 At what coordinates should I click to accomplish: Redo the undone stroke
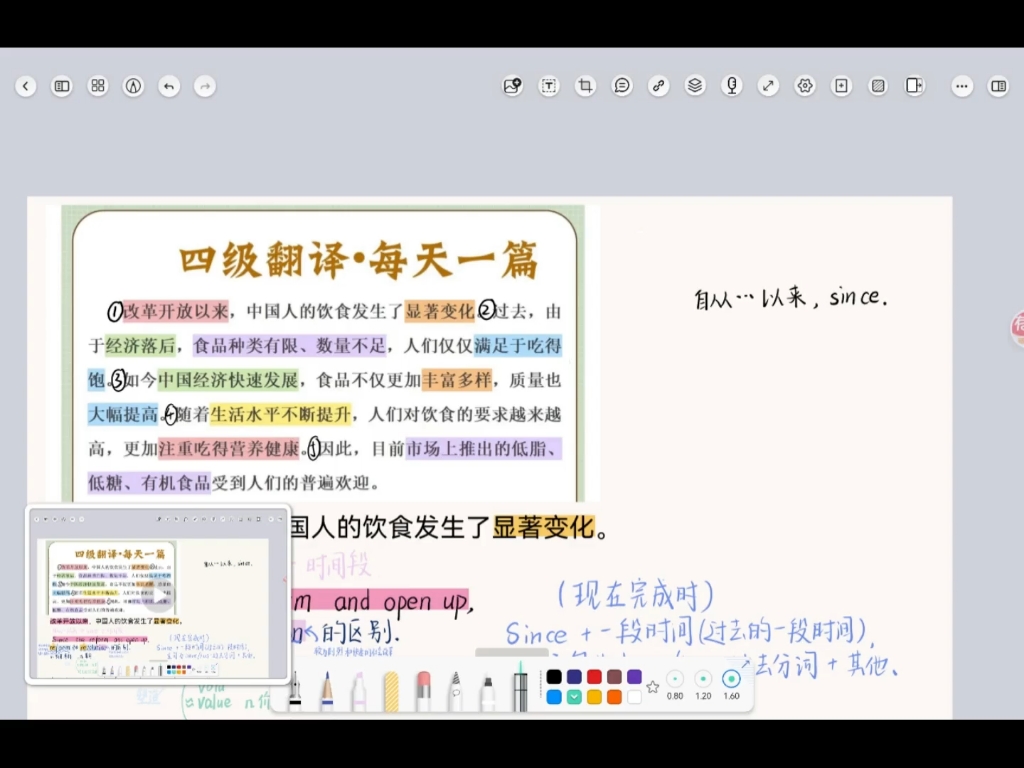205,86
